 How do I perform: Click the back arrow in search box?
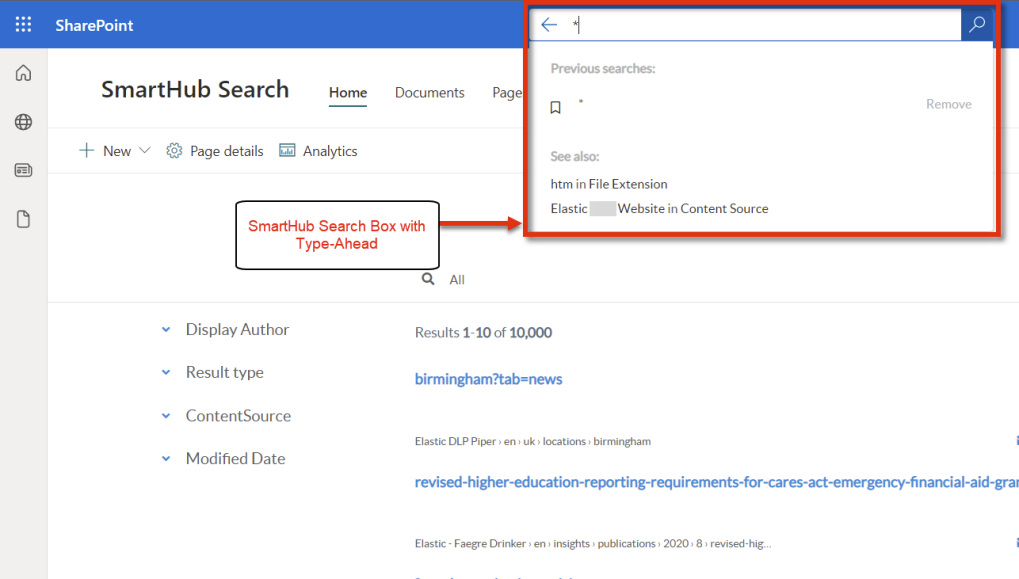pyautogui.click(x=549, y=25)
